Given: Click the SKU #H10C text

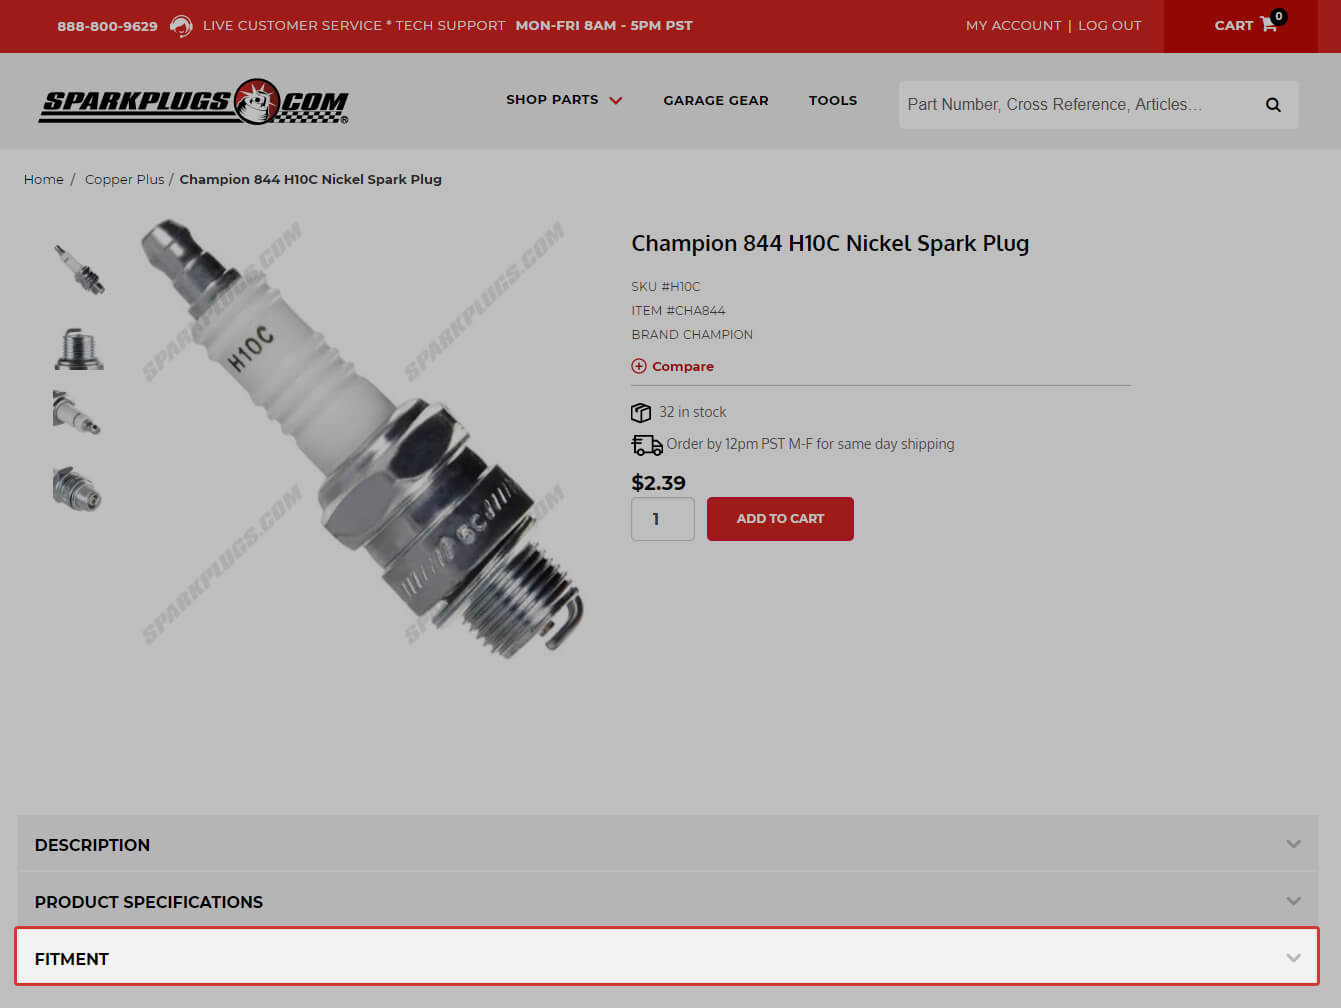Looking at the screenshot, I should click(666, 286).
